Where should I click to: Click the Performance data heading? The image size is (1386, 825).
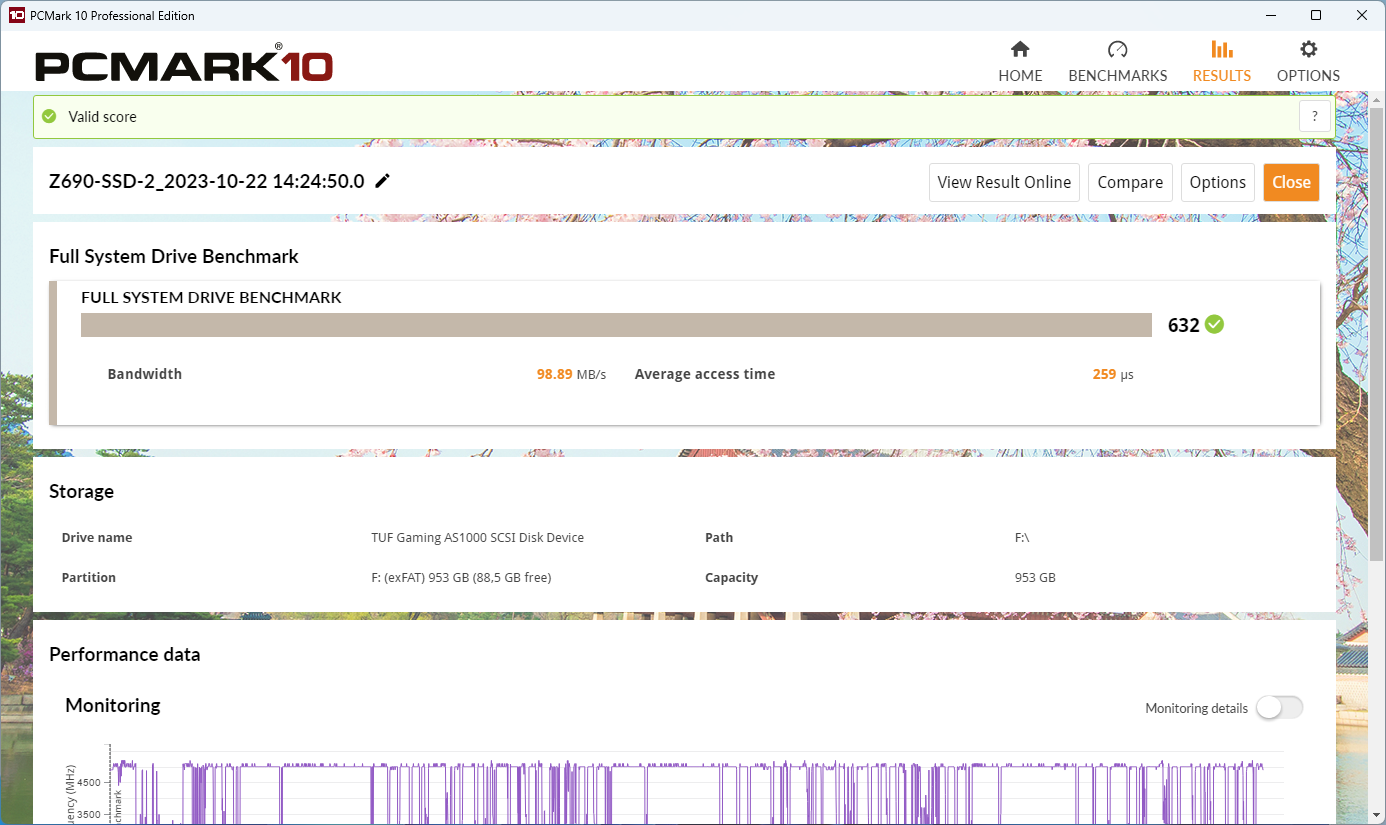click(x=125, y=655)
